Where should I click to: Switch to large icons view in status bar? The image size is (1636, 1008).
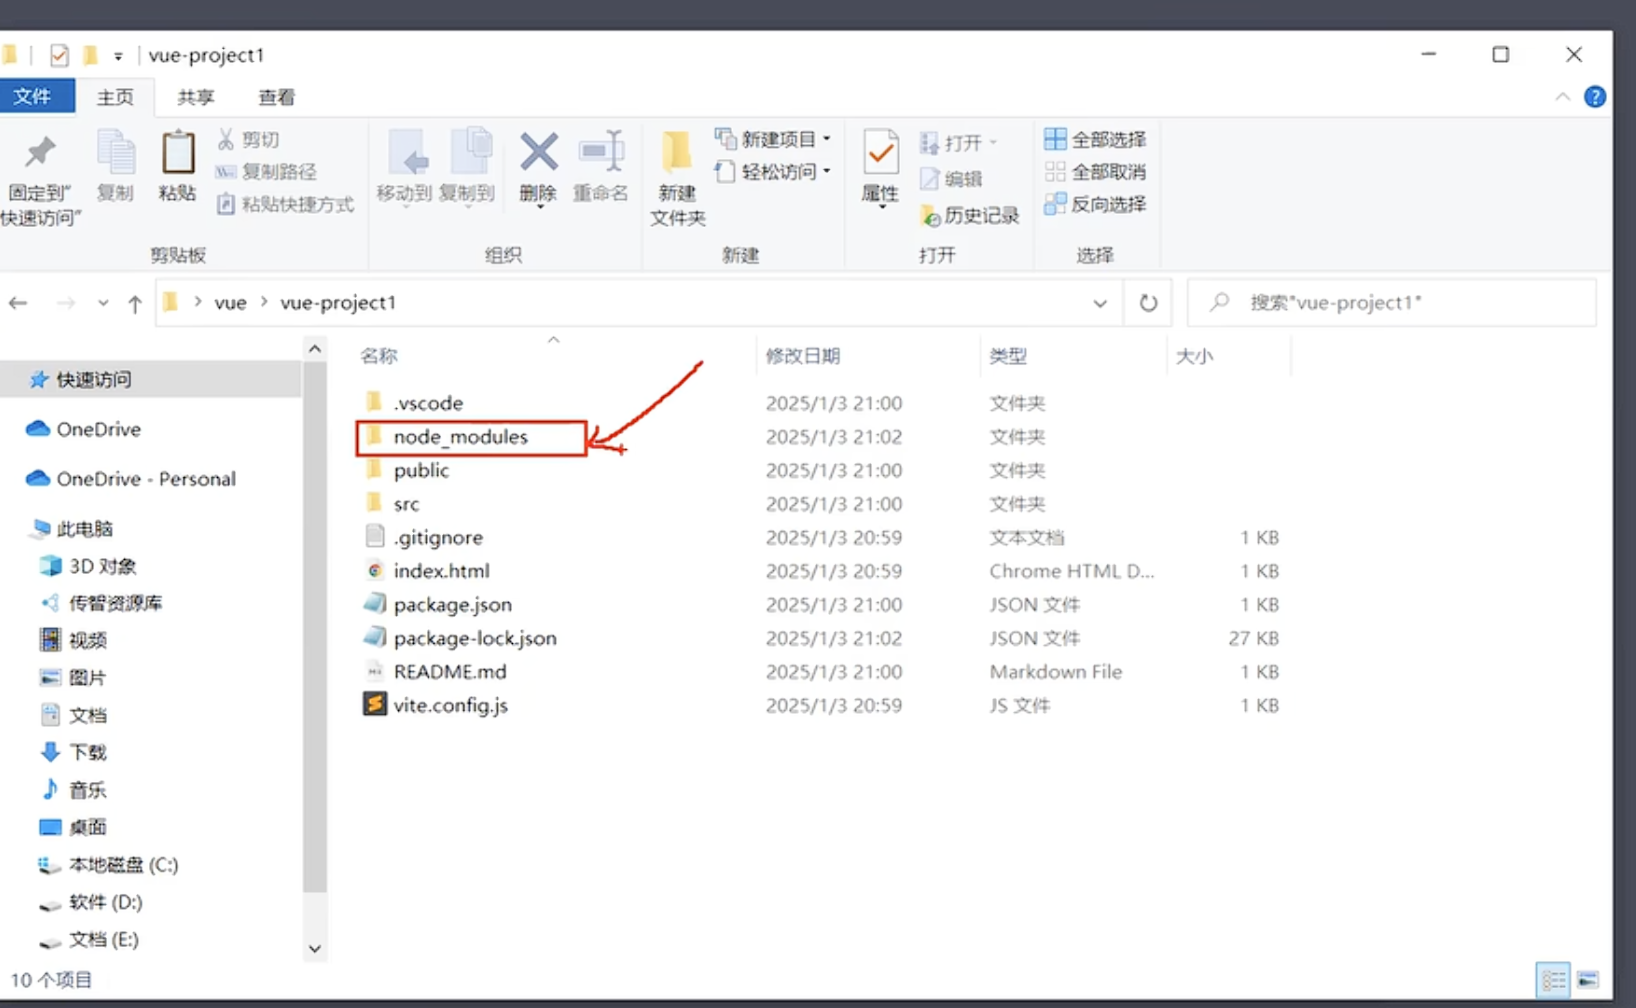coord(1587,980)
